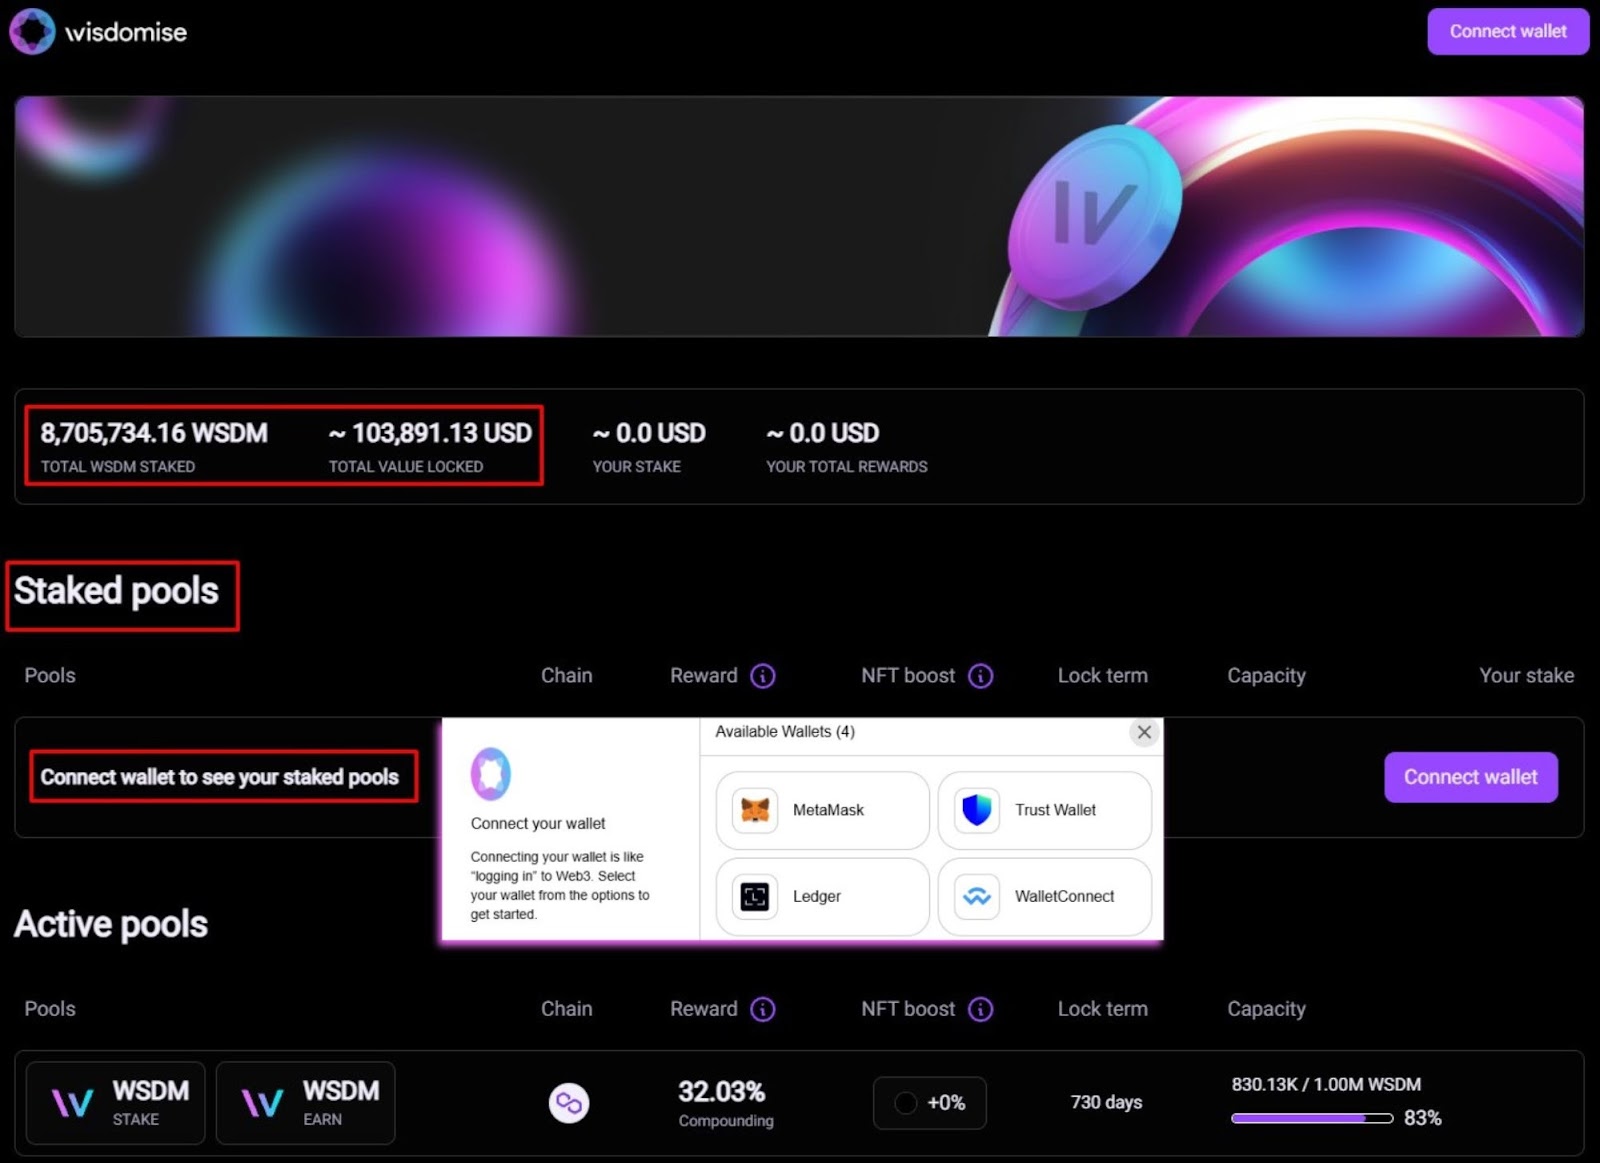Click the Staked pools heading

[x=116, y=591]
